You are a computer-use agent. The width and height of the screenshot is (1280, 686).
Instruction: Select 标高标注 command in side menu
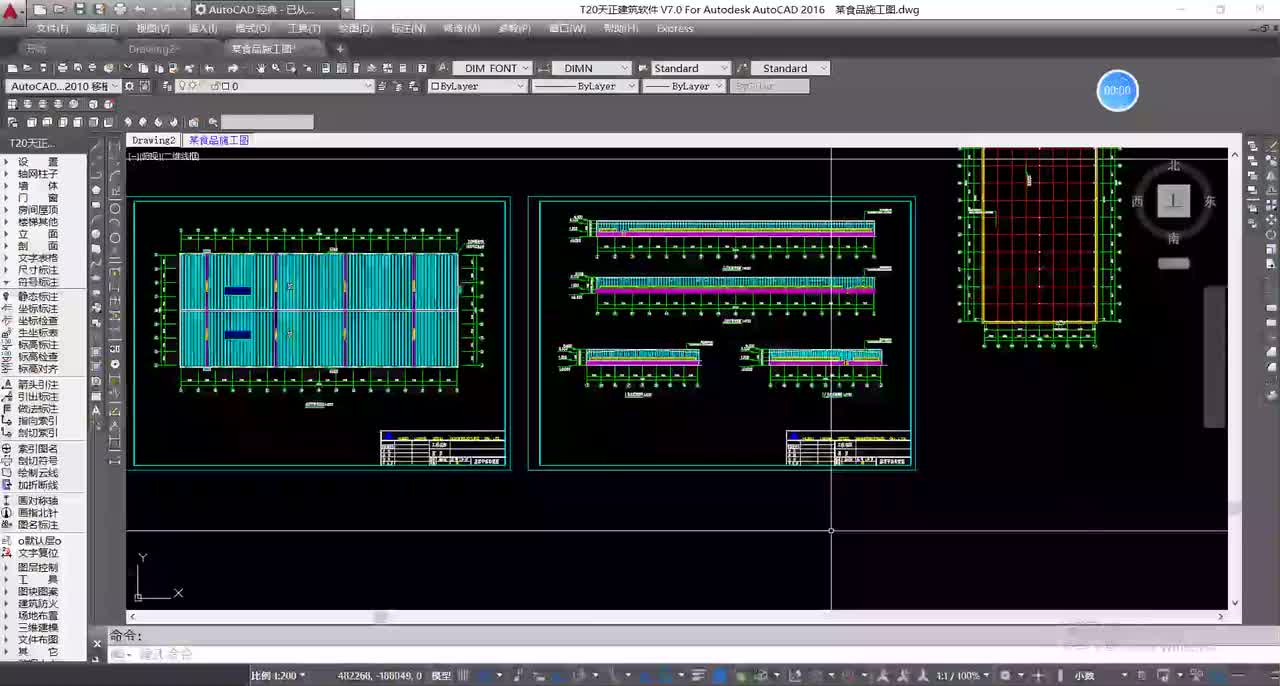point(38,345)
